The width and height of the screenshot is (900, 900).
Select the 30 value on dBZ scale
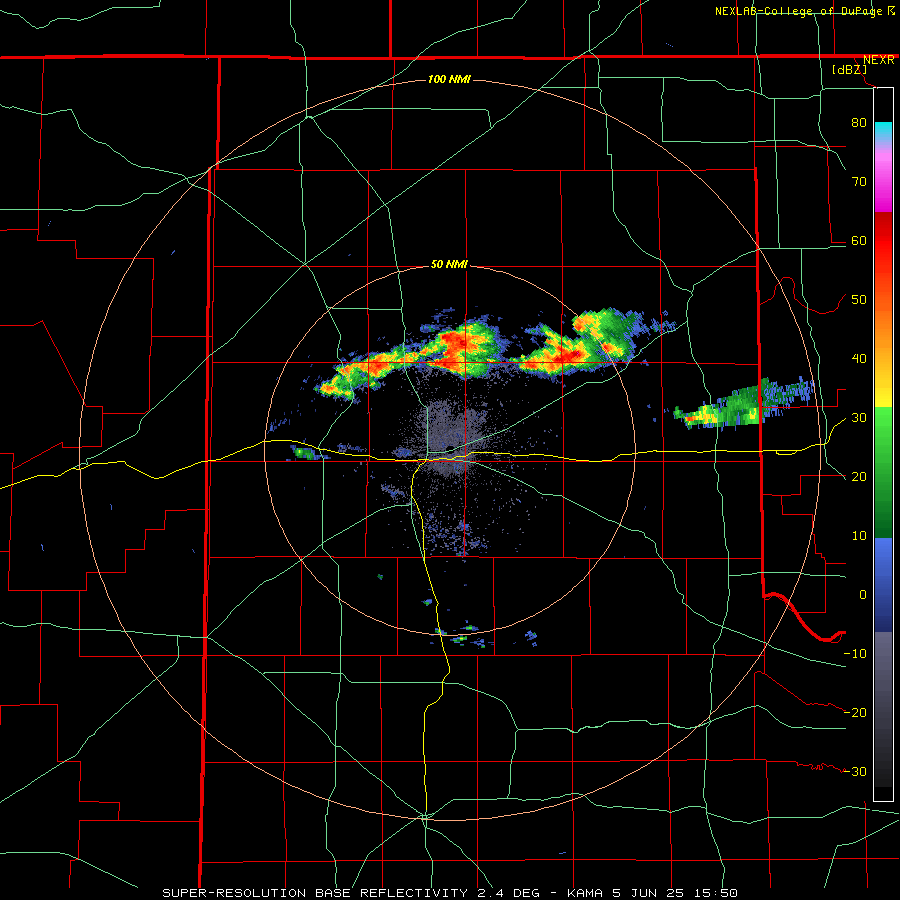(859, 418)
